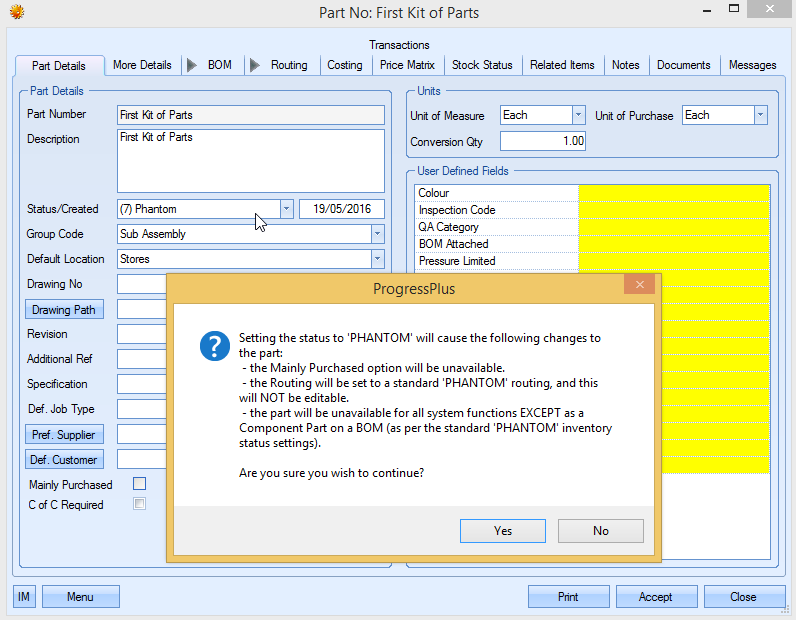
Task: Open the Unit of Measure dropdown
Action: 578,115
